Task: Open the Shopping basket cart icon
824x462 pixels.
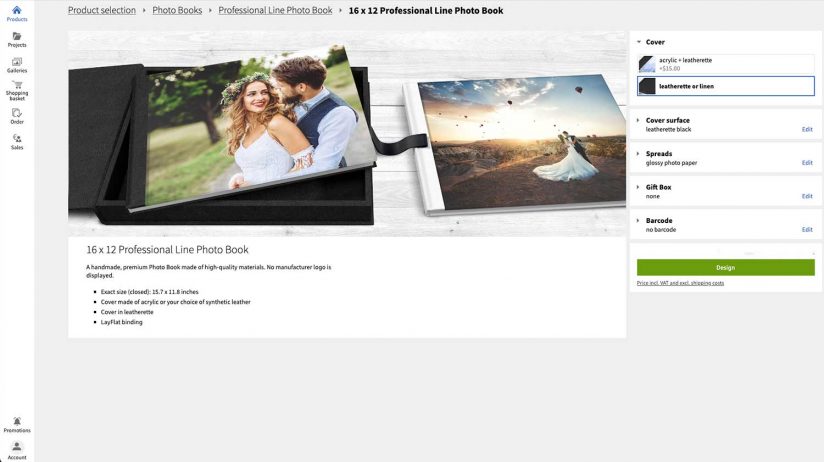Action: pos(17,85)
